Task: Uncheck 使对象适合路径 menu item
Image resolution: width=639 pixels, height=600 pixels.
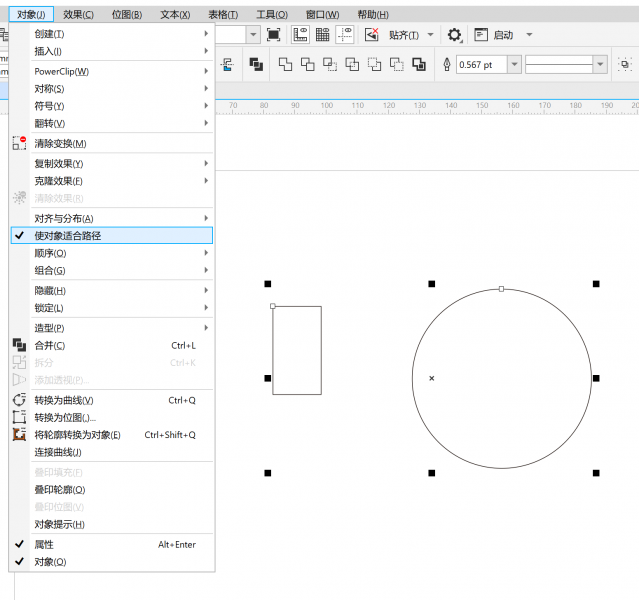Action: (112, 236)
